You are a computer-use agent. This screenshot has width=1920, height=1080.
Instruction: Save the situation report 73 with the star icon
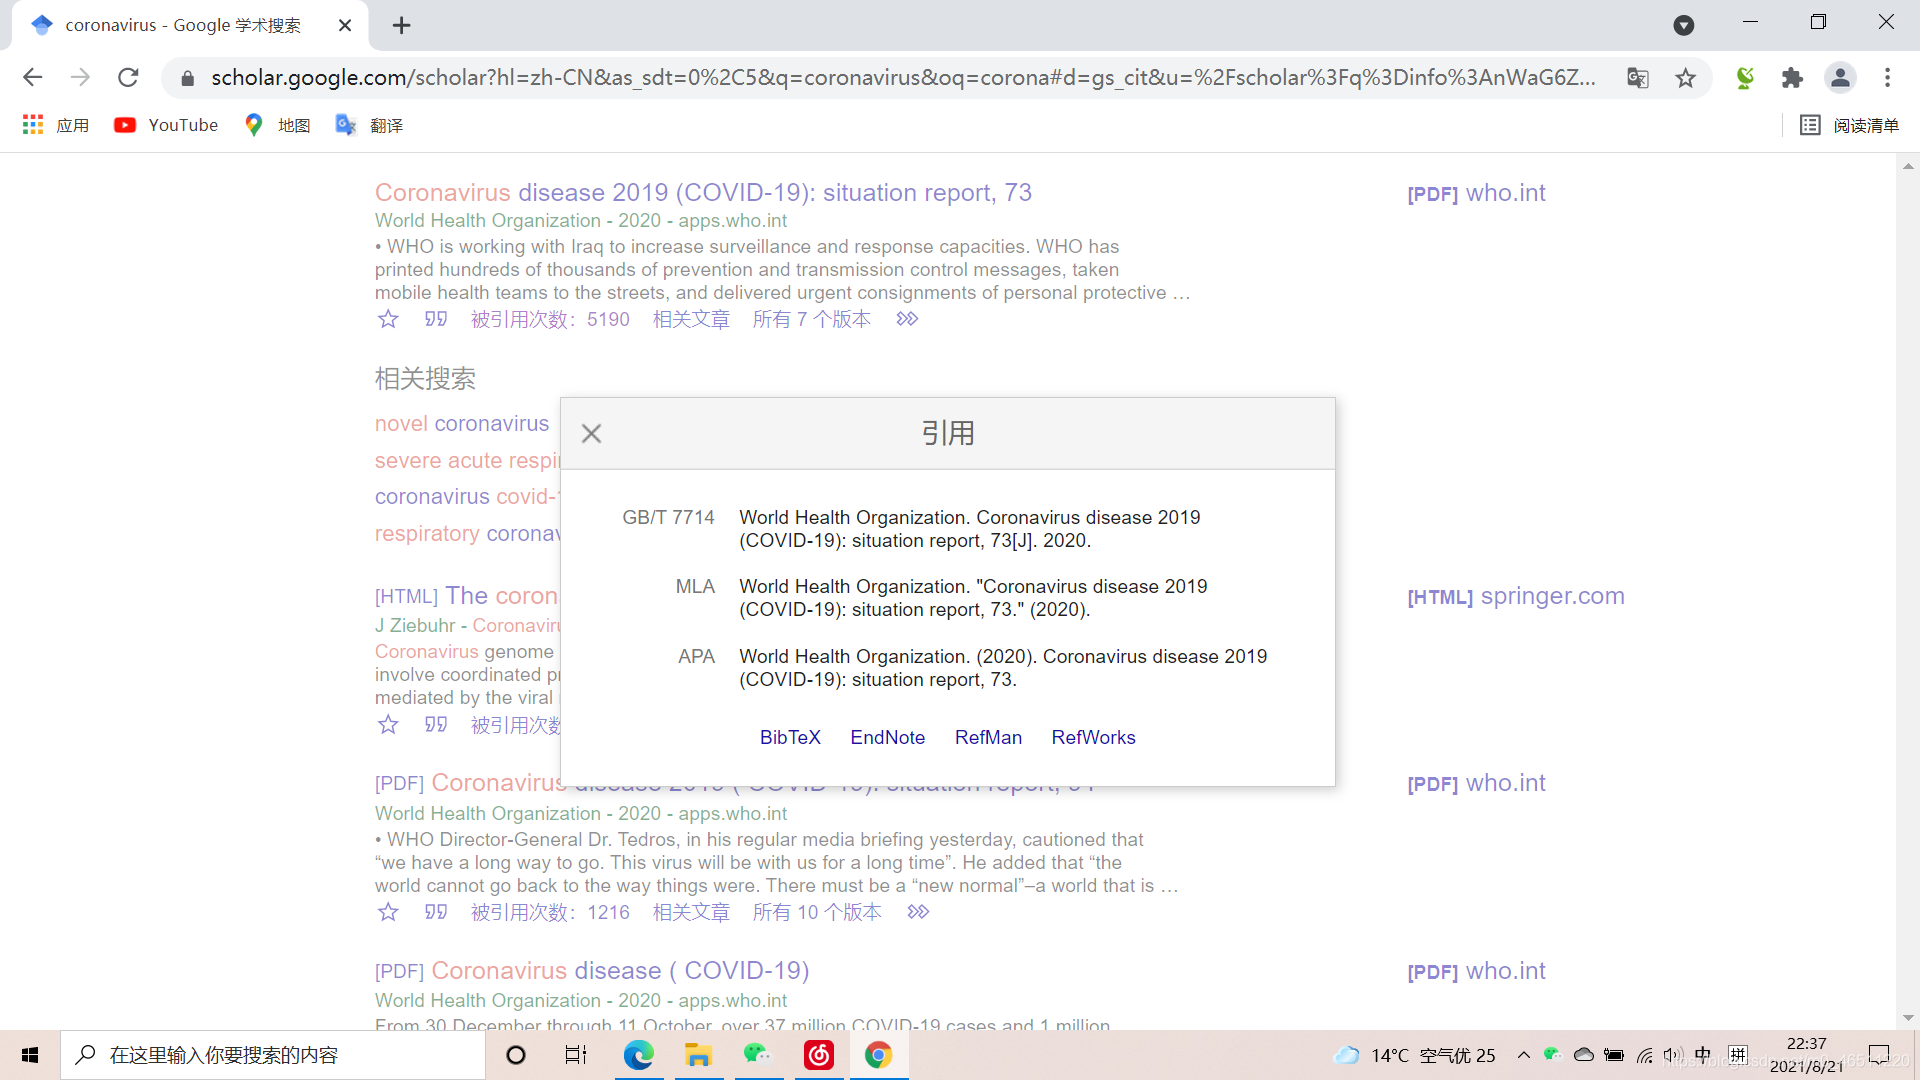click(388, 319)
